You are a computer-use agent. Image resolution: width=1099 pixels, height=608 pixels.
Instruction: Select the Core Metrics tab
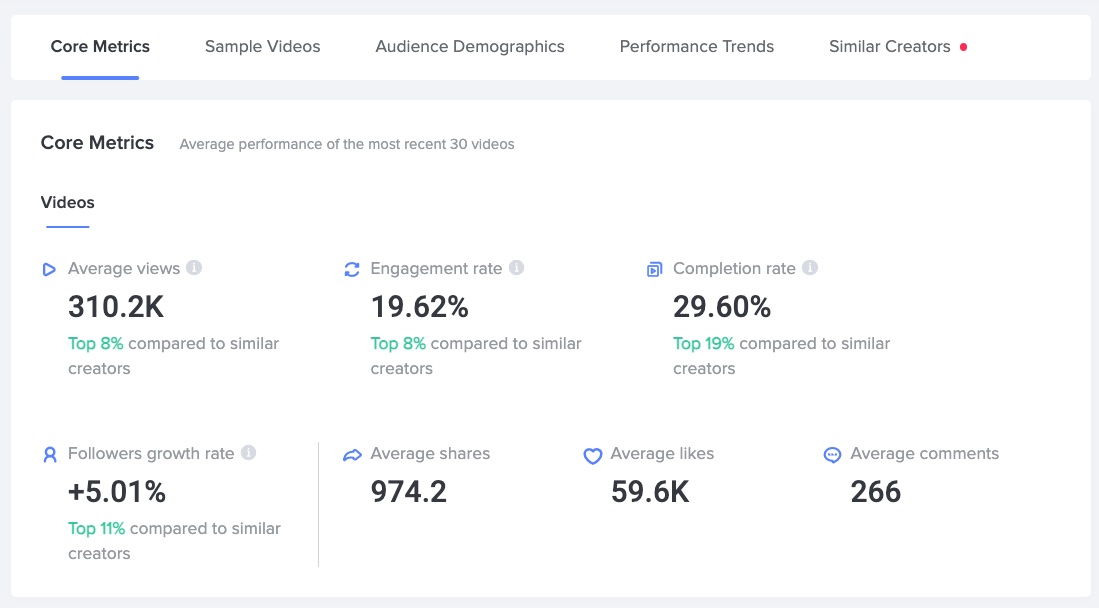click(x=100, y=46)
